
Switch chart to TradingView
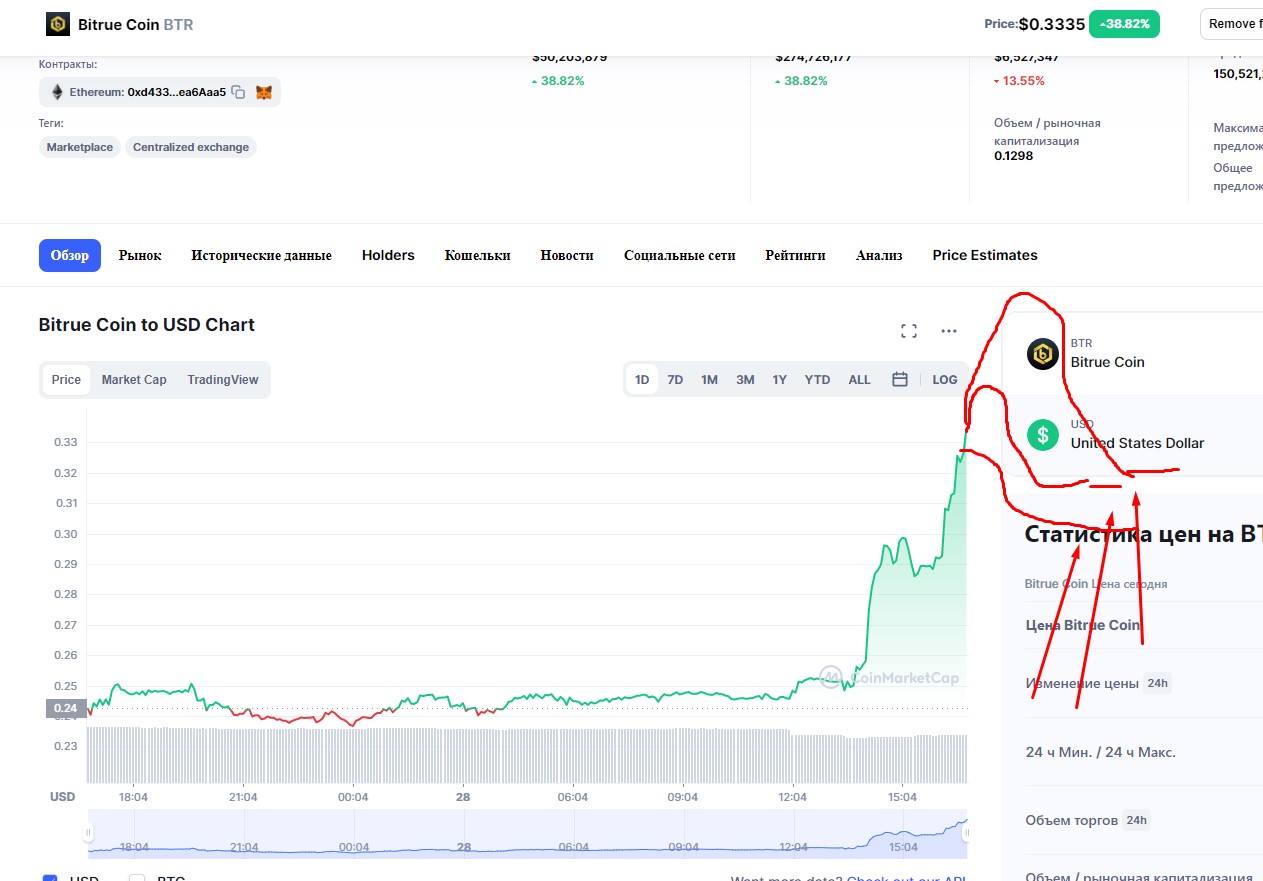coord(223,380)
